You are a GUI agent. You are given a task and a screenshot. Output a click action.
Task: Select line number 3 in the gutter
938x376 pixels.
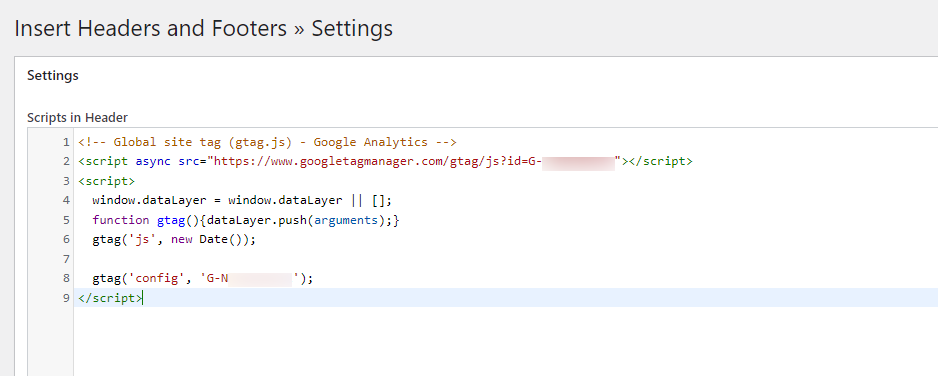66,181
